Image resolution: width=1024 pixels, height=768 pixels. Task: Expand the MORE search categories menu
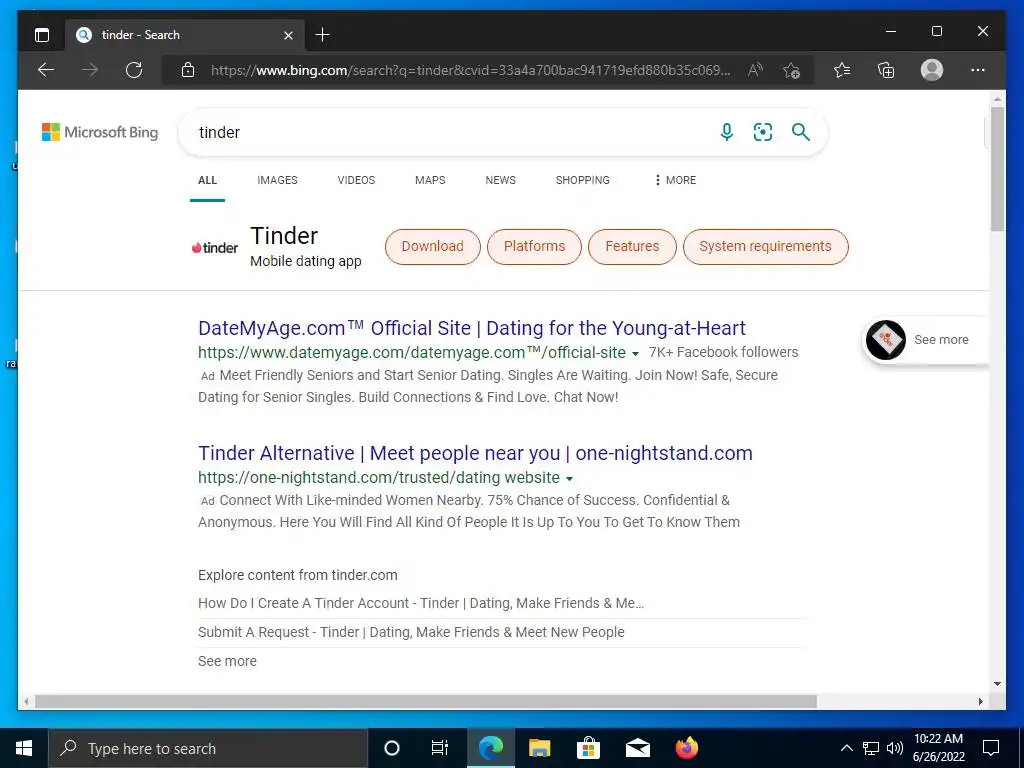(675, 180)
